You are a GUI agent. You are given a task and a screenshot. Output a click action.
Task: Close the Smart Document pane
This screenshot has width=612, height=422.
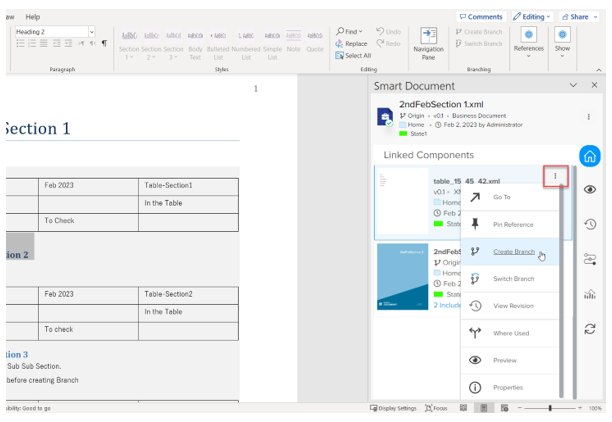point(594,85)
